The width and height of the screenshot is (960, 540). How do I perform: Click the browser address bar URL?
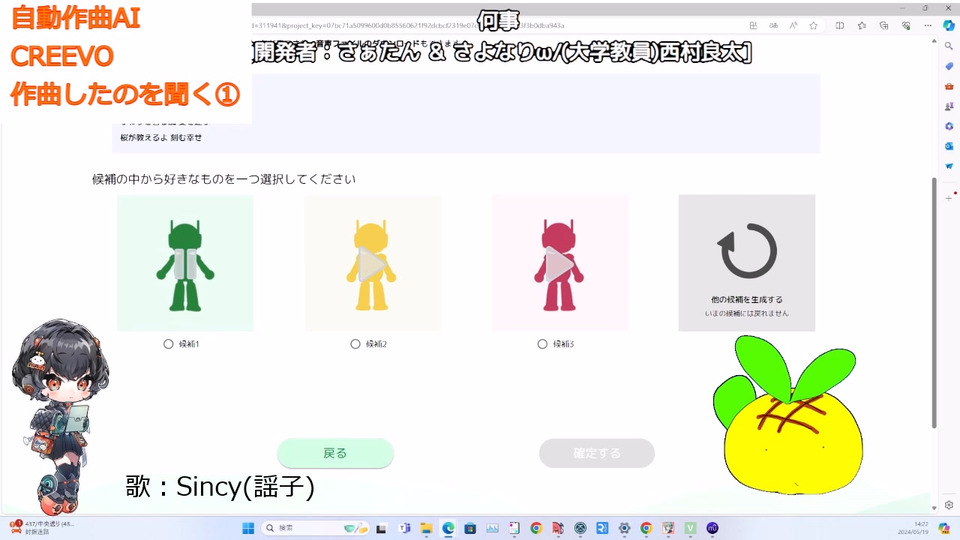tap(407, 26)
